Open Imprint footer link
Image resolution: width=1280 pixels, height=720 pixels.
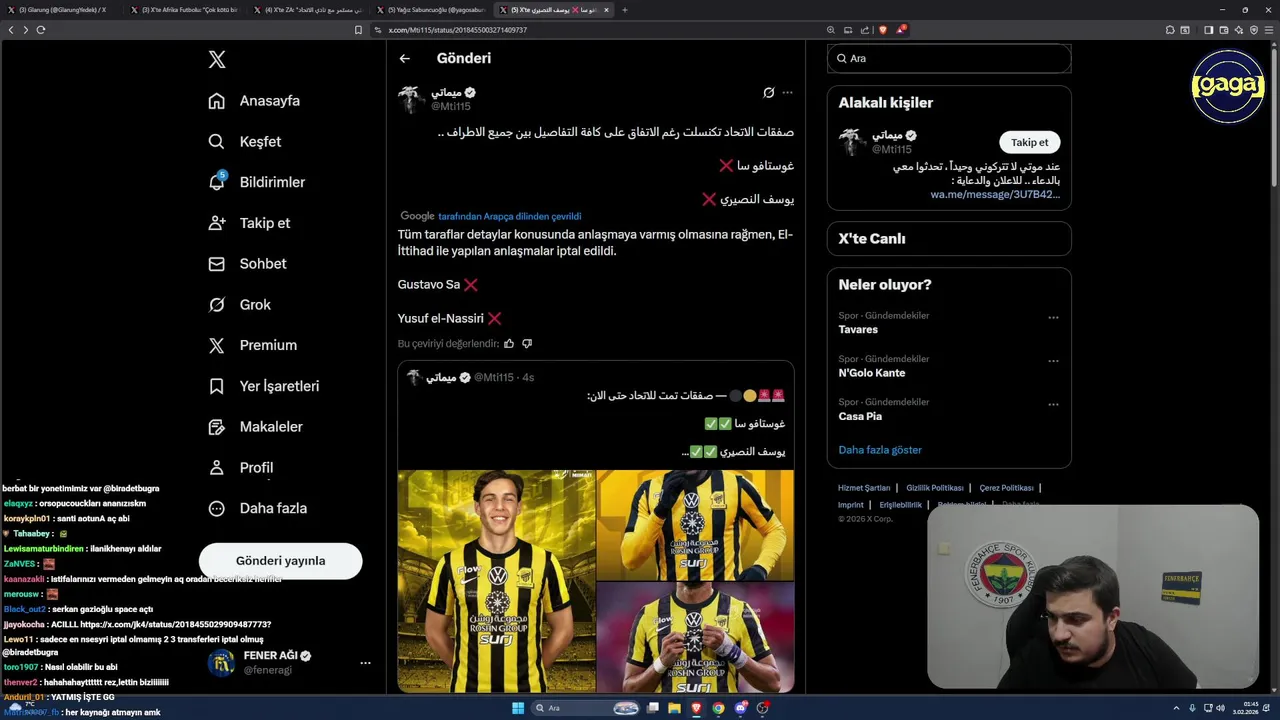[851, 505]
